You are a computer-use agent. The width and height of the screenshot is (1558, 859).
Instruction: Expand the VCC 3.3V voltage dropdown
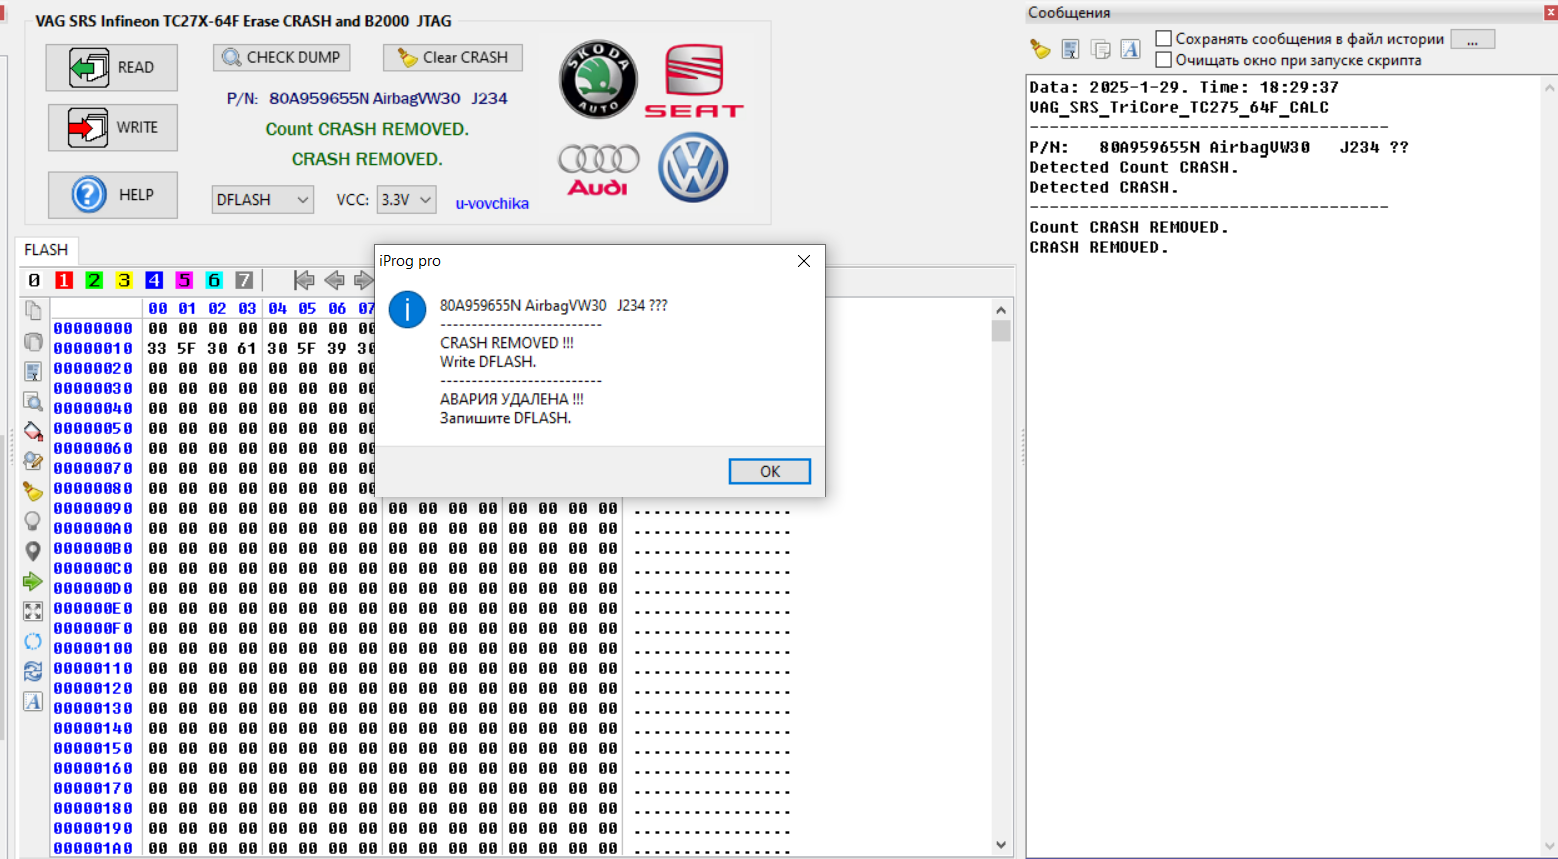pos(406,200)
